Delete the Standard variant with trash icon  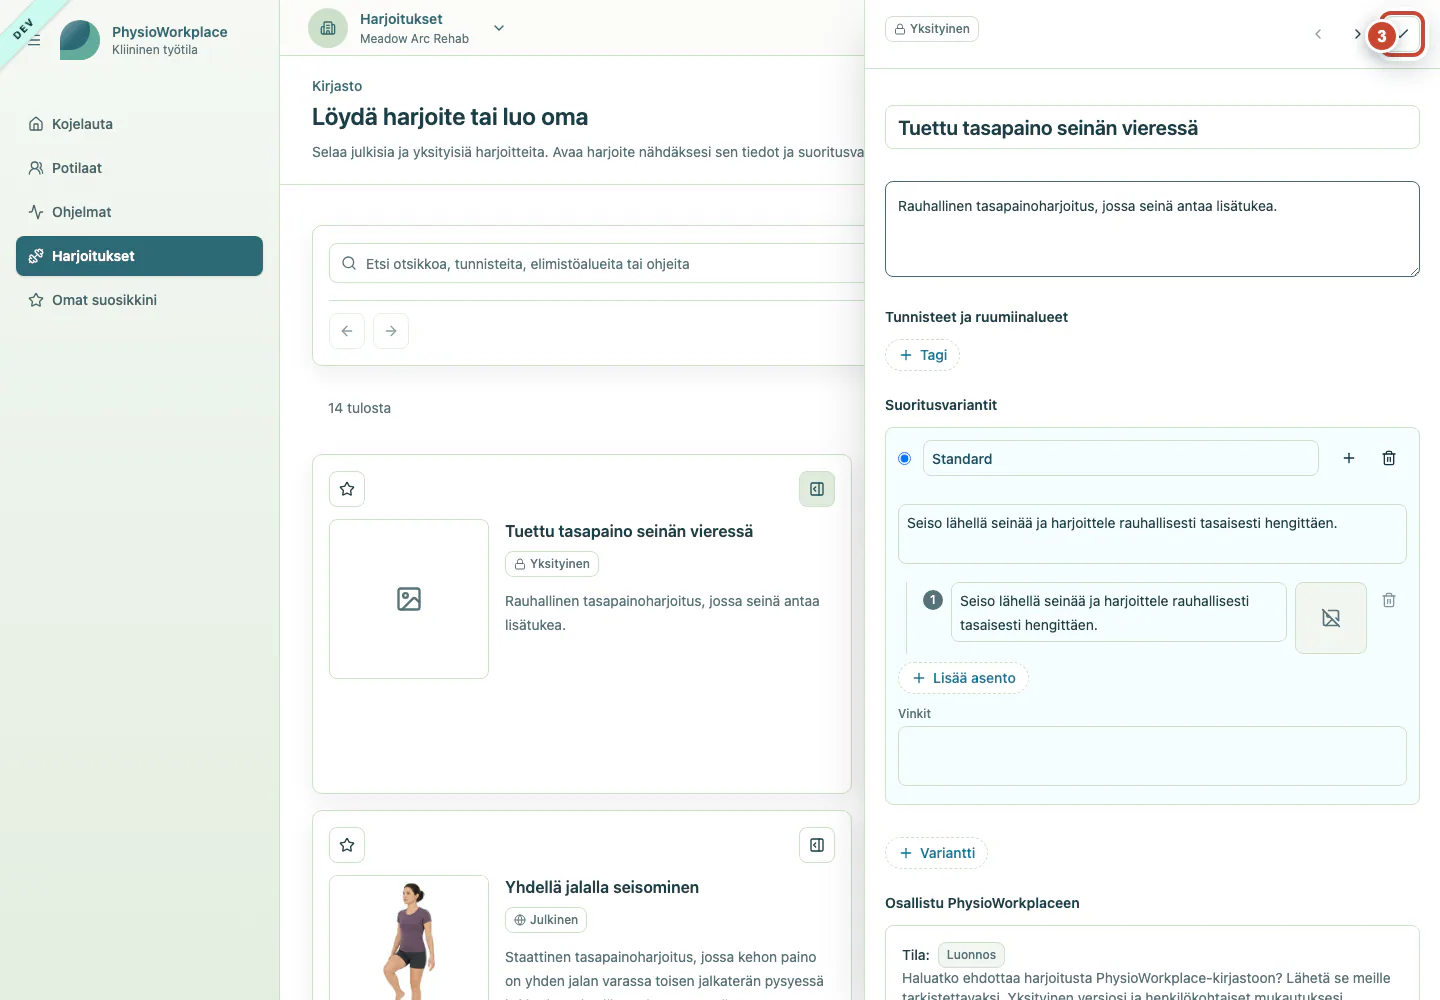coord(1389,458)
